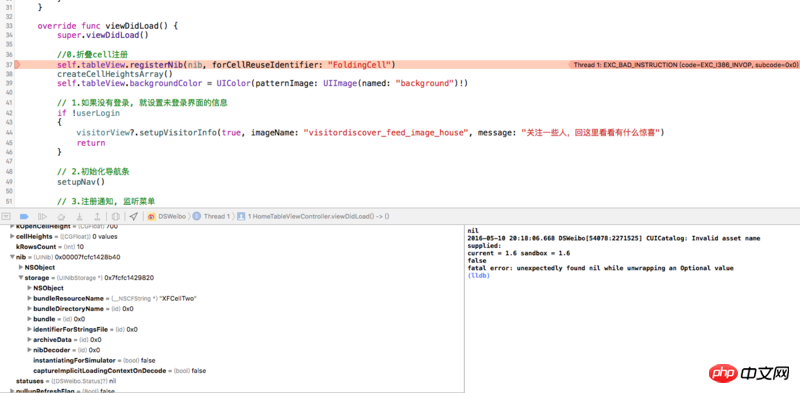
Task: Step into the function call
Action: point(79,216)
